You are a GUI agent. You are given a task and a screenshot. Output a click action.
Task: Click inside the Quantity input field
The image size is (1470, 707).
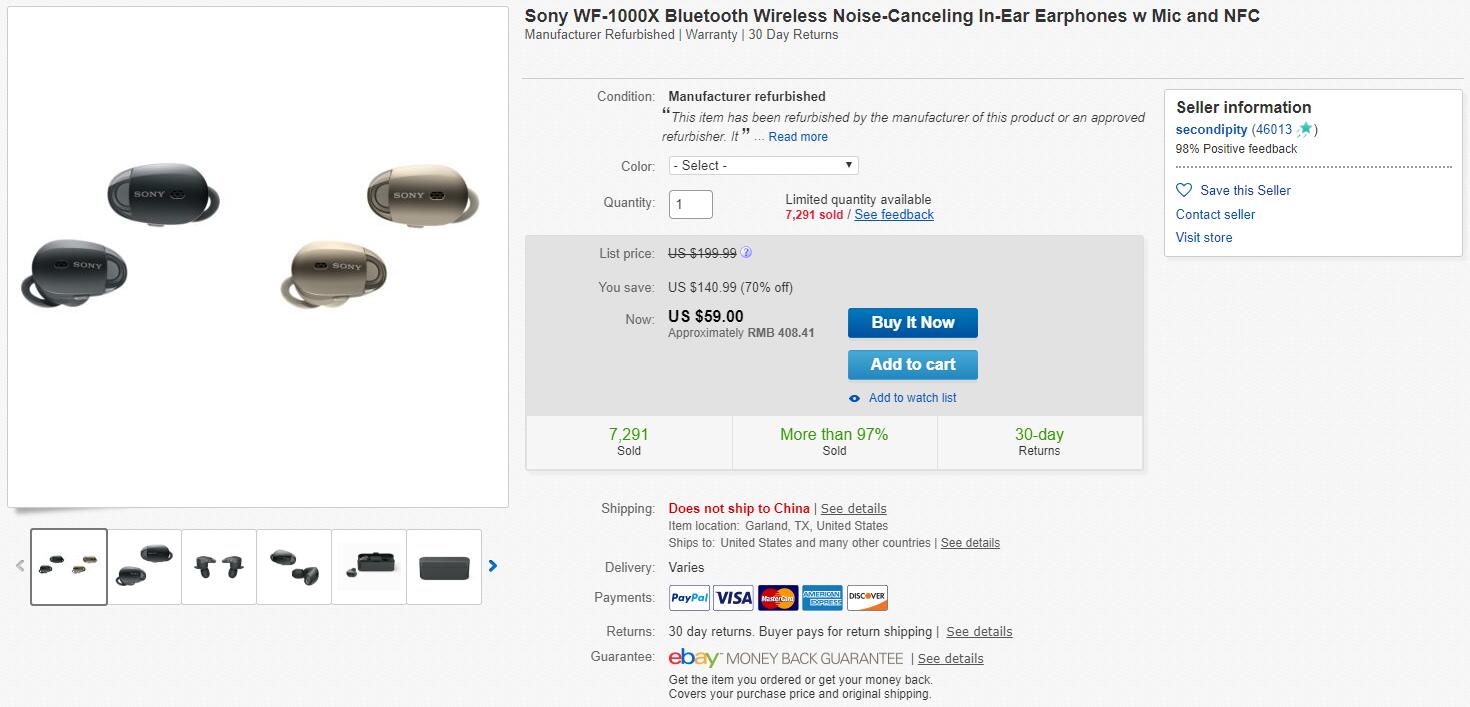pos(691,204)
